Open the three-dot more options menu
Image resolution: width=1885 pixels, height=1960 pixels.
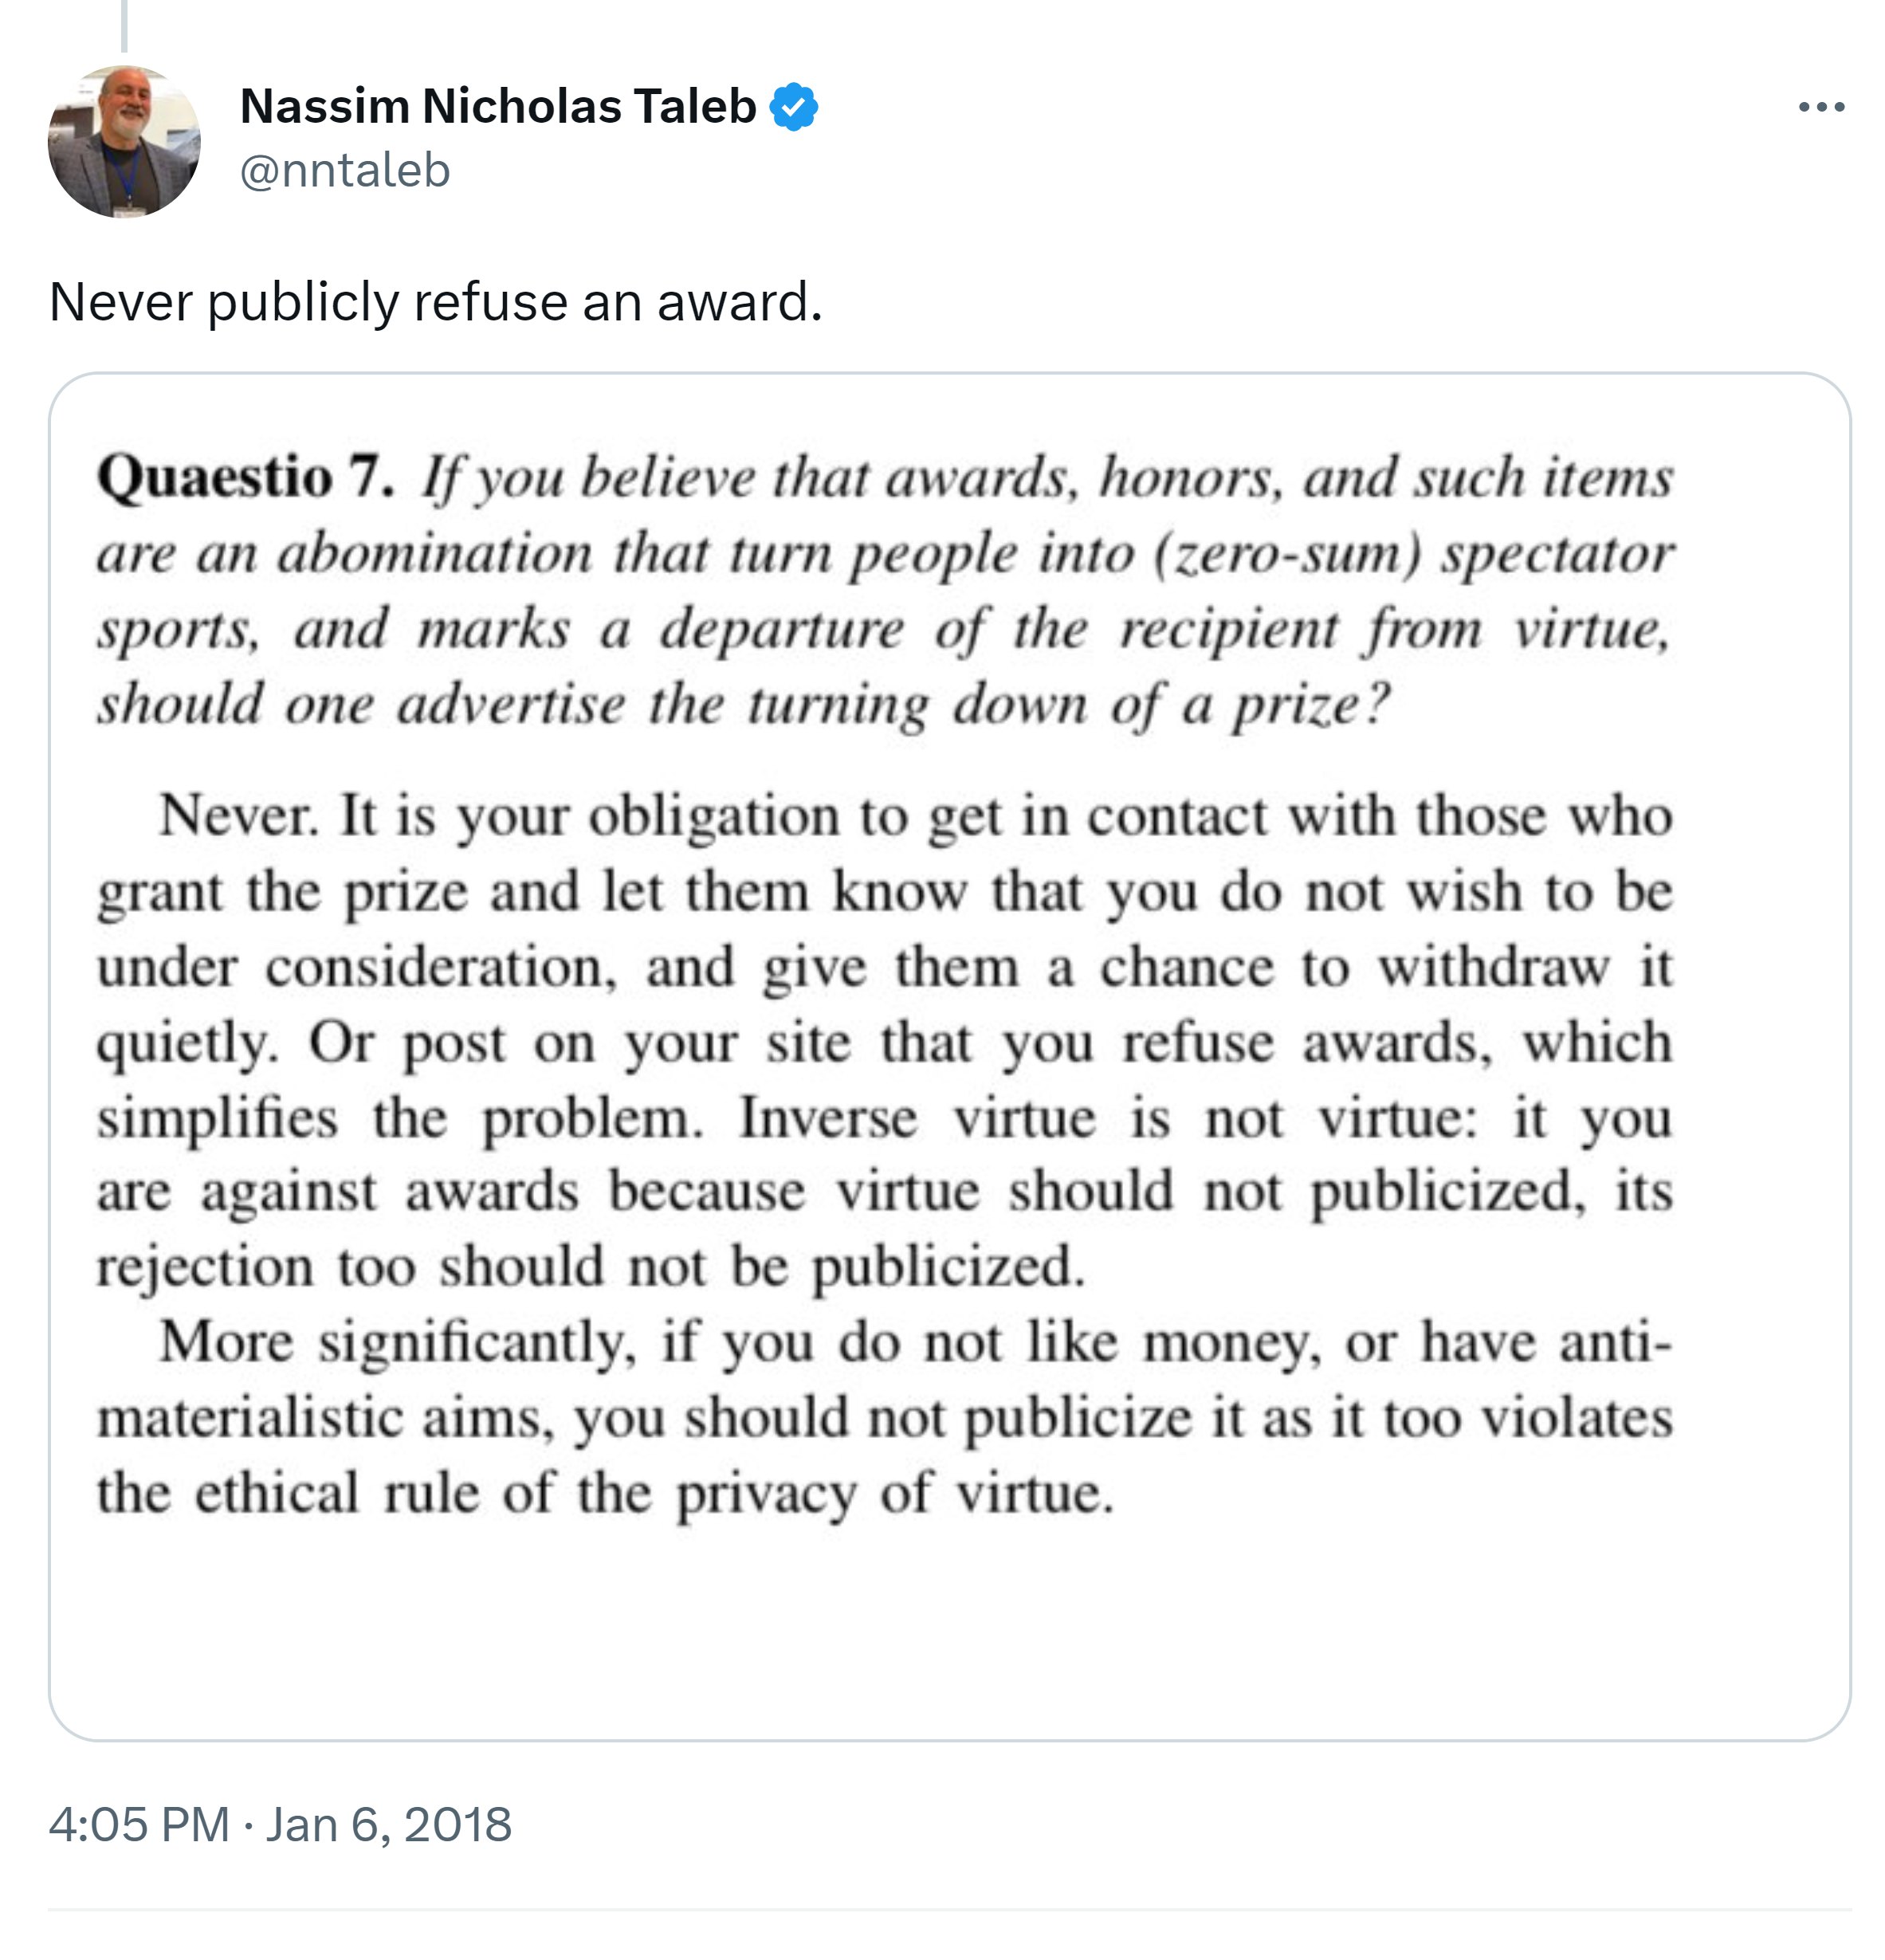1820,107
